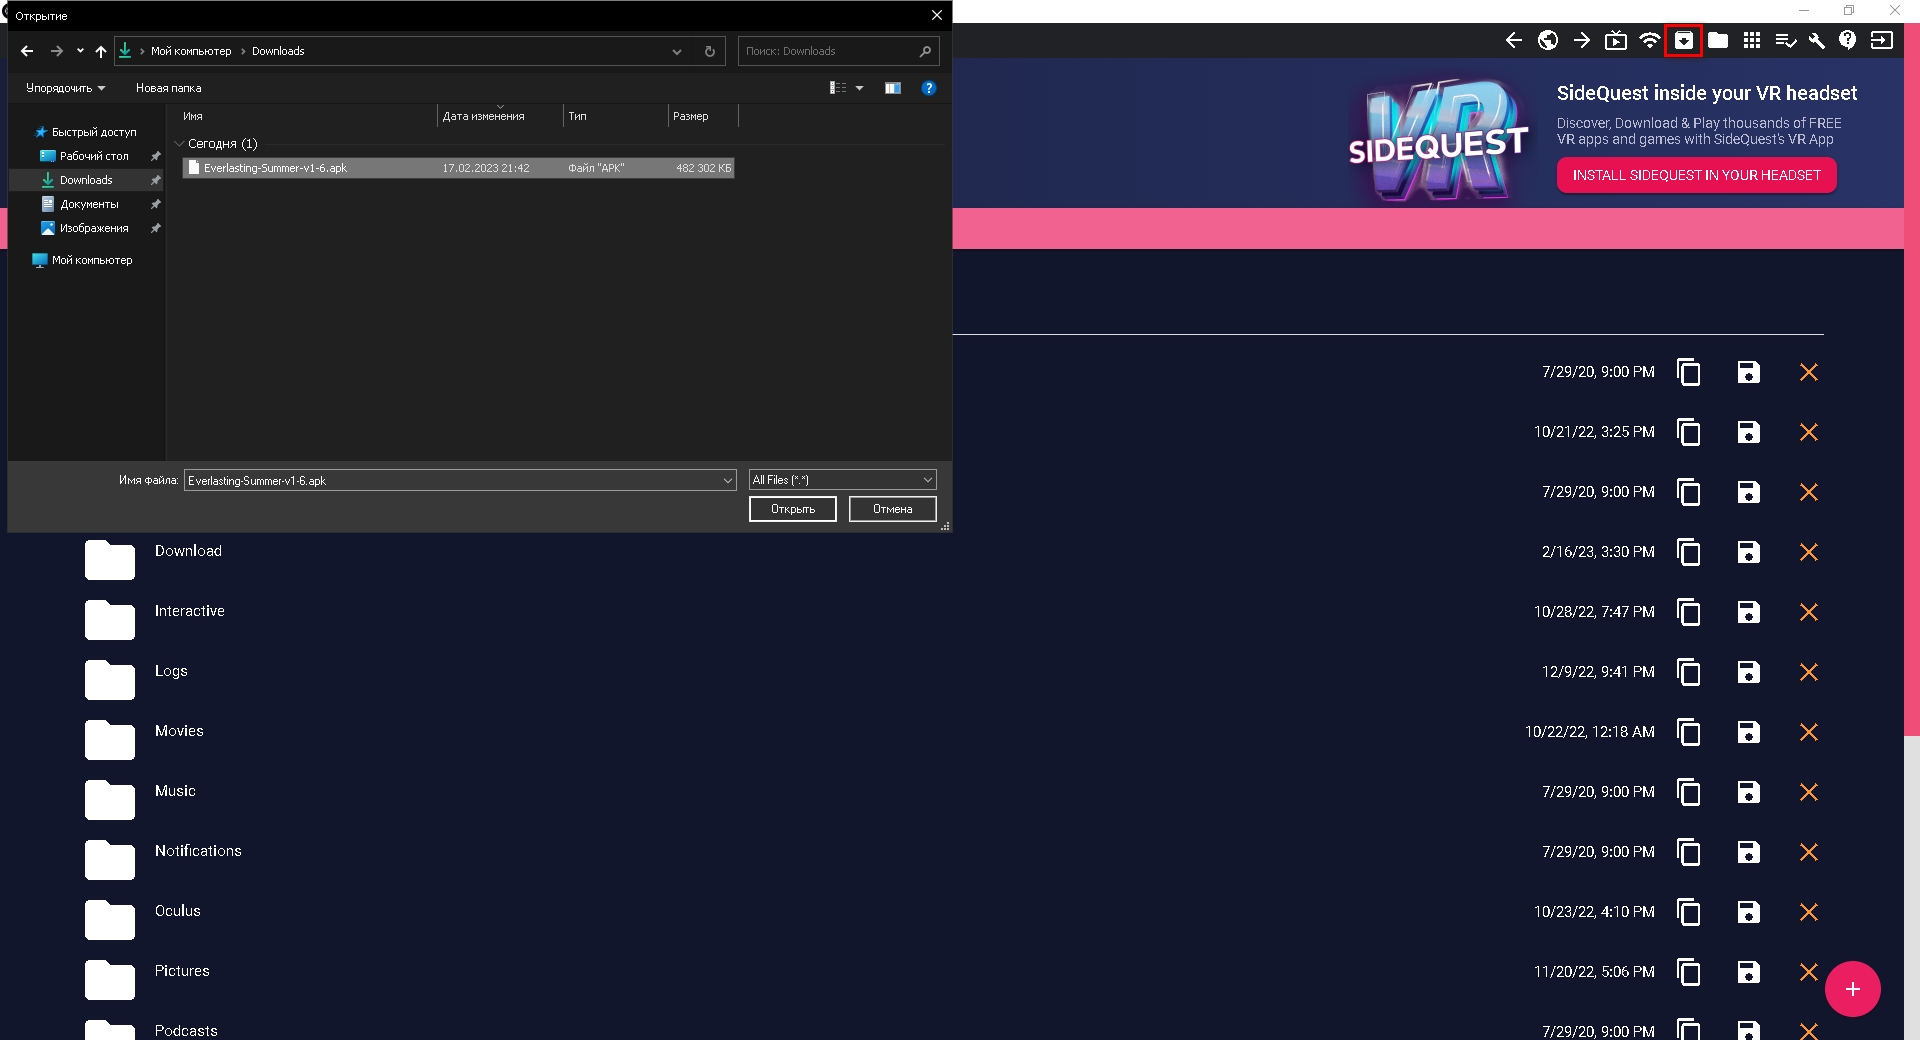The image size is (1920, 1040).
Task: Click the save icon in the Movies row
Action: click(x=1748, y=732)
